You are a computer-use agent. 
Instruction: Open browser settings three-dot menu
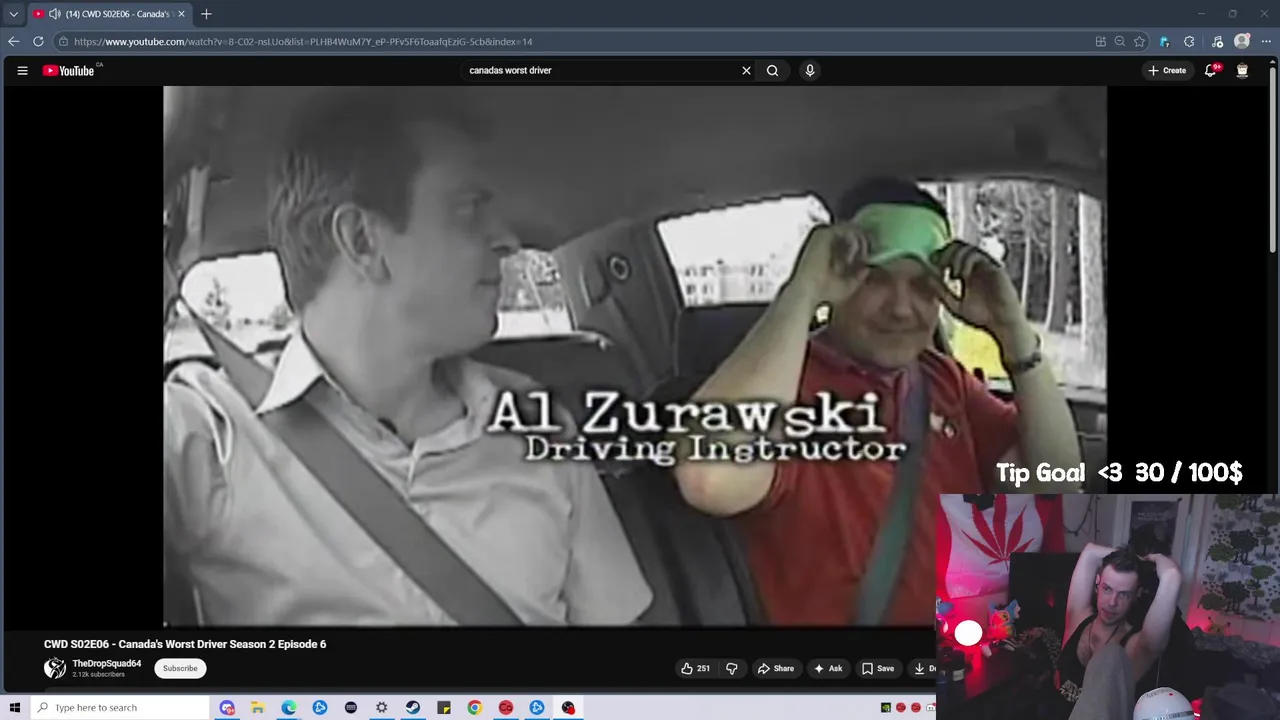point(1266,41)
